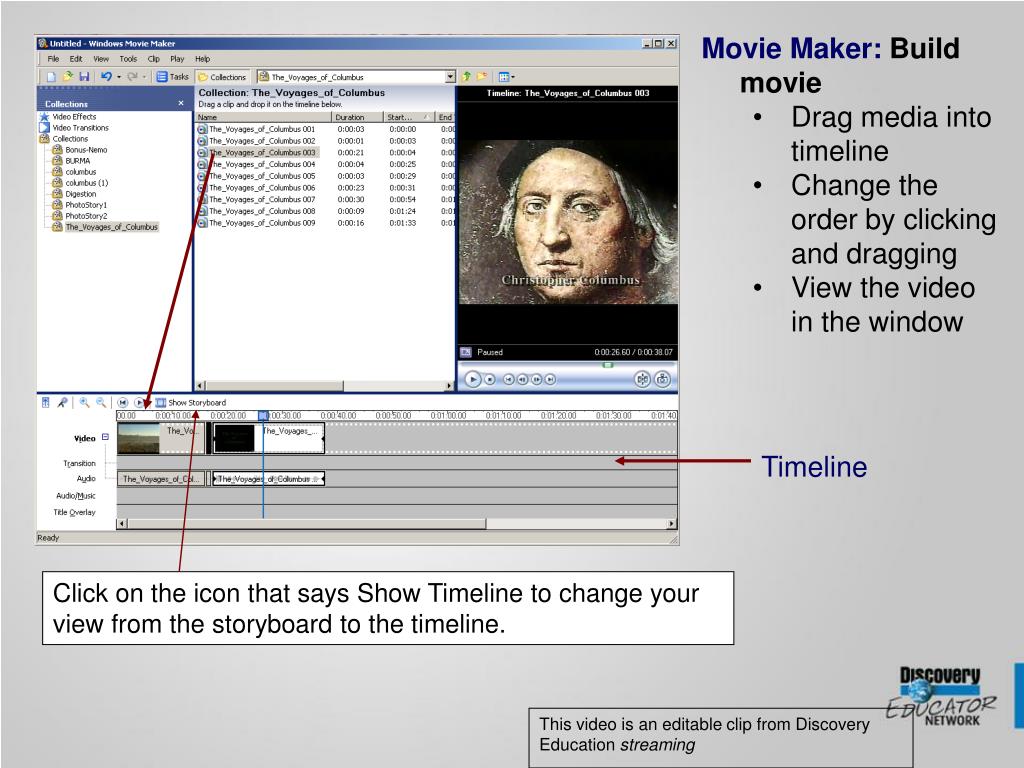Open the Tools menu
Screen dimensions: 1024x768
(x=128, y=59)
